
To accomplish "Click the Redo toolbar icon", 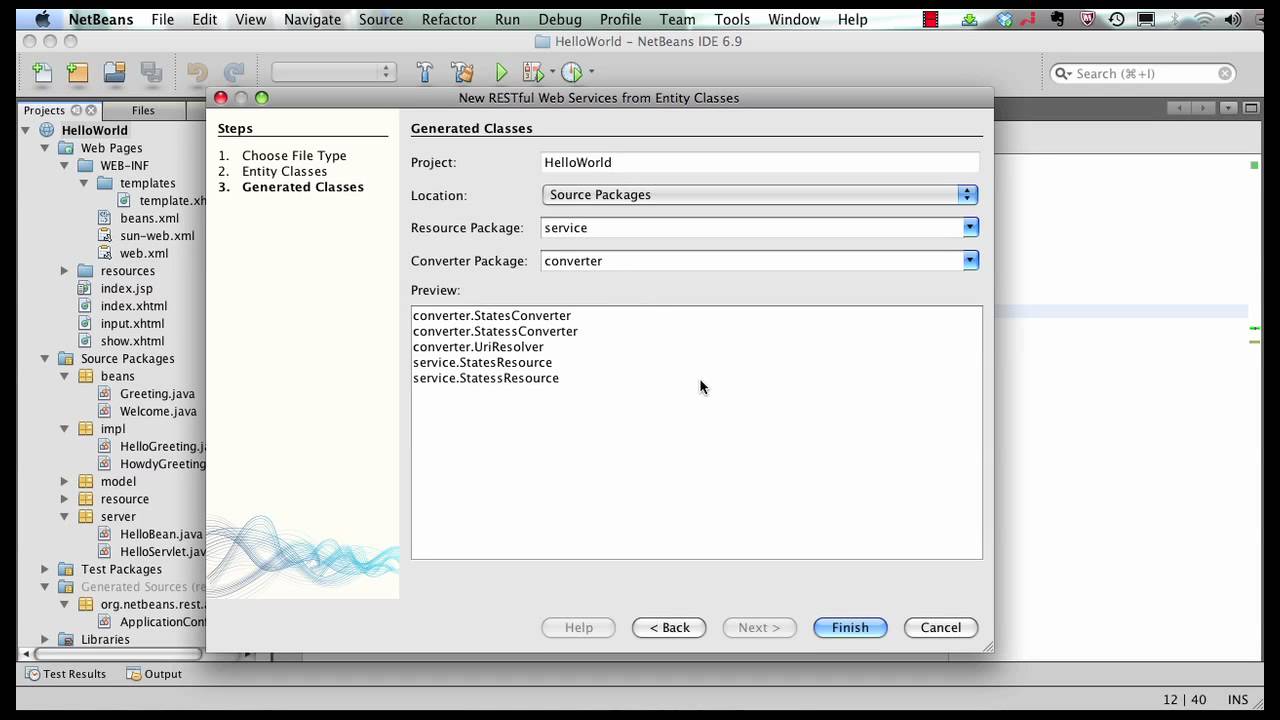I will click(x=234, y=72).
